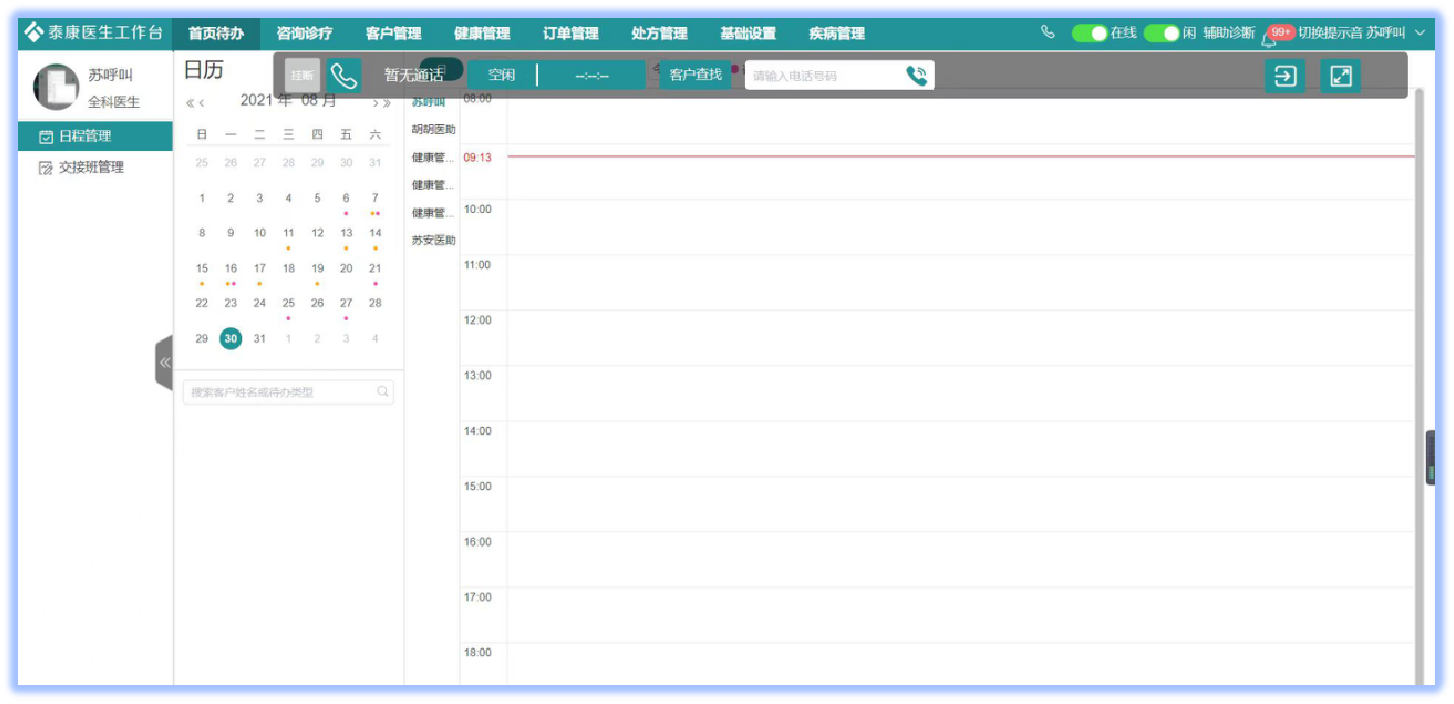Viewport: 1454px width, 704px height.
Task: Click the 挂断 hang-up button
Action: click(302, 75)
